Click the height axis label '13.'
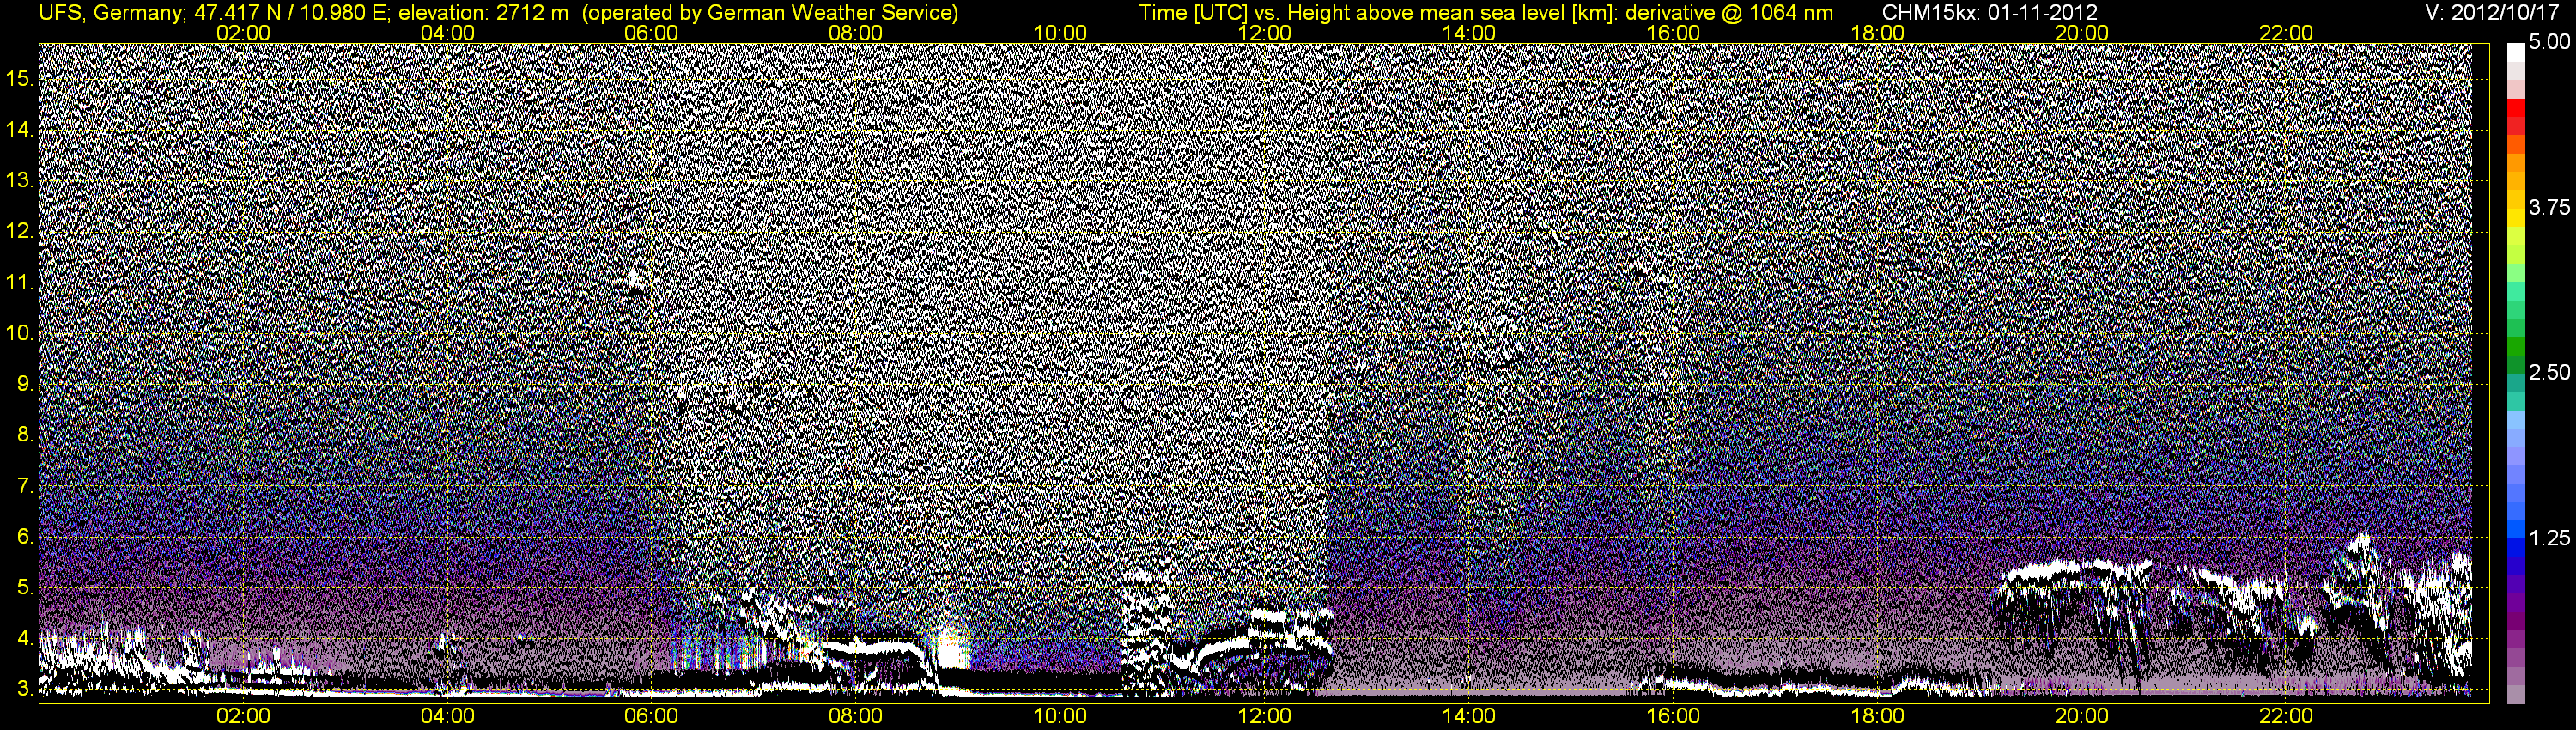This screenshot has width=2576, height=730. point(21,180)
